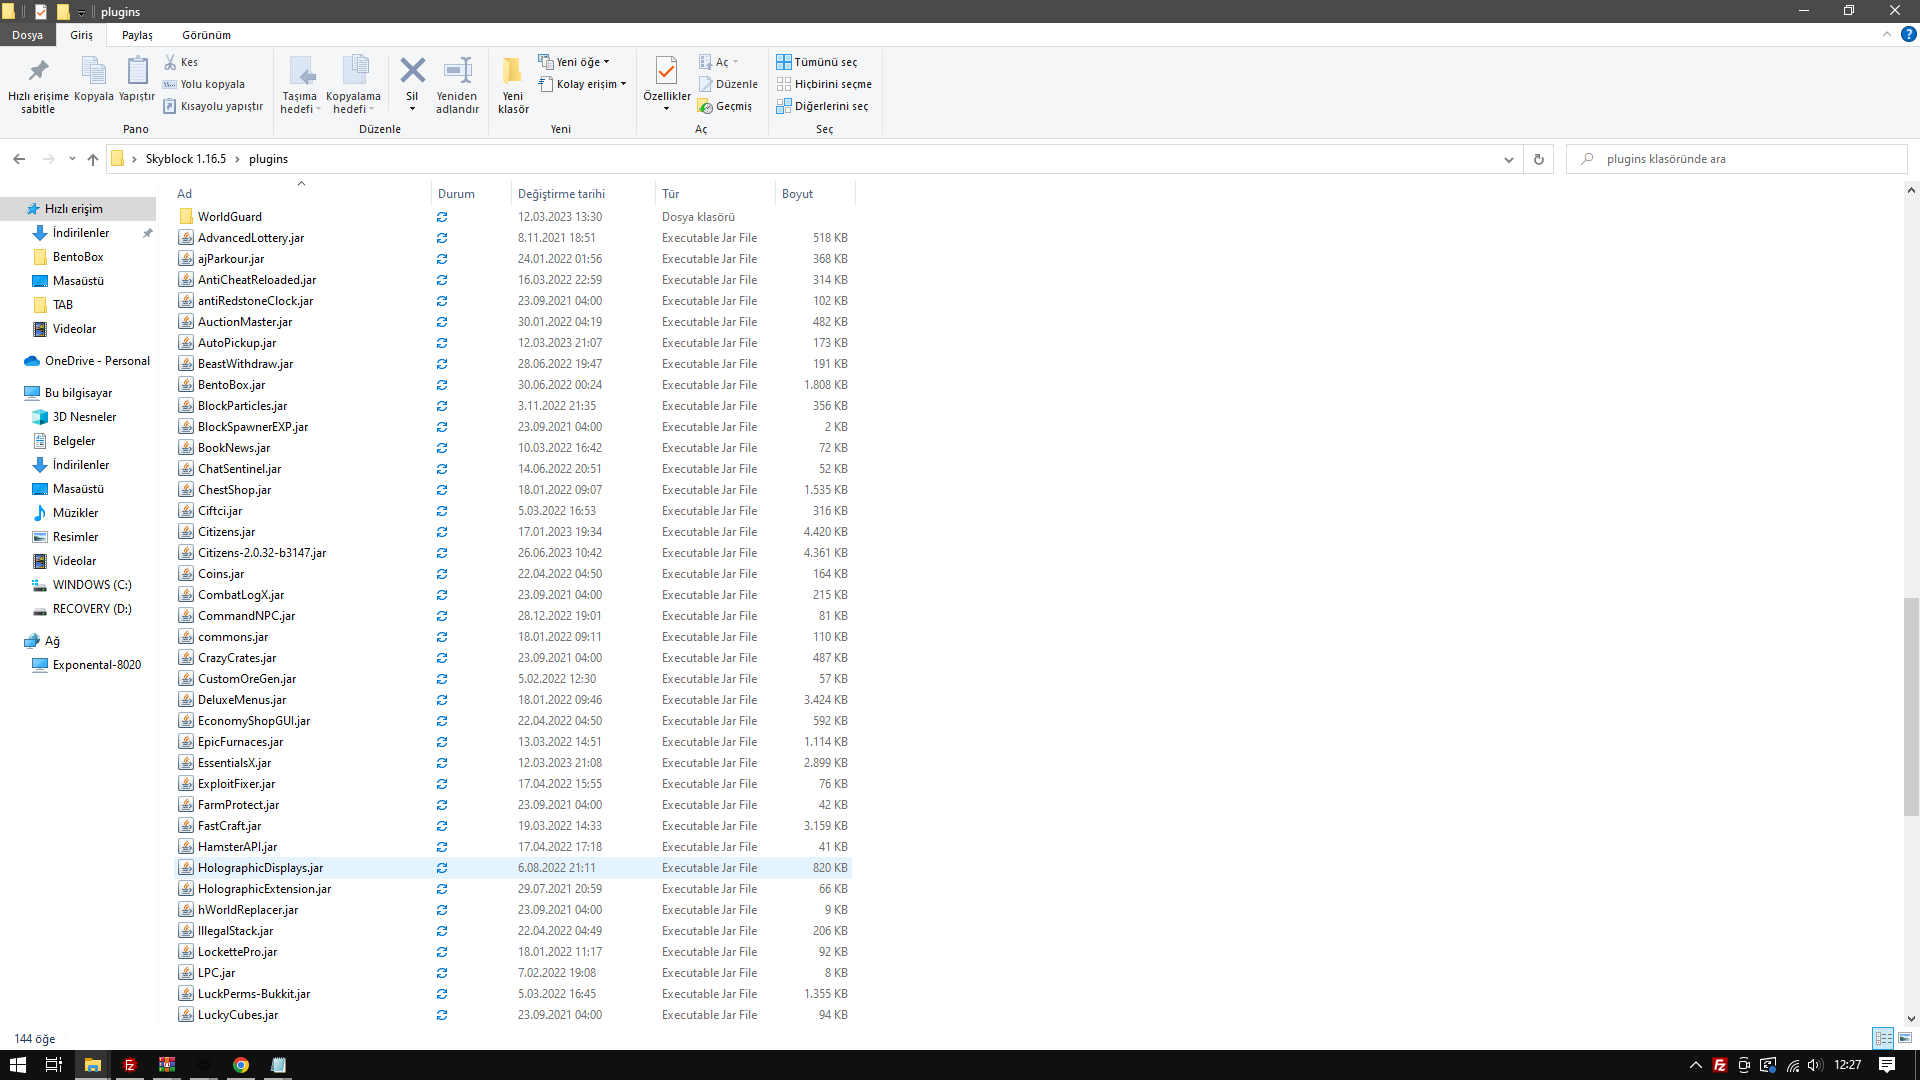1920x1080 pixels.
Task: Switch to details view layout icon
Action: [x=1883, y=1038]
